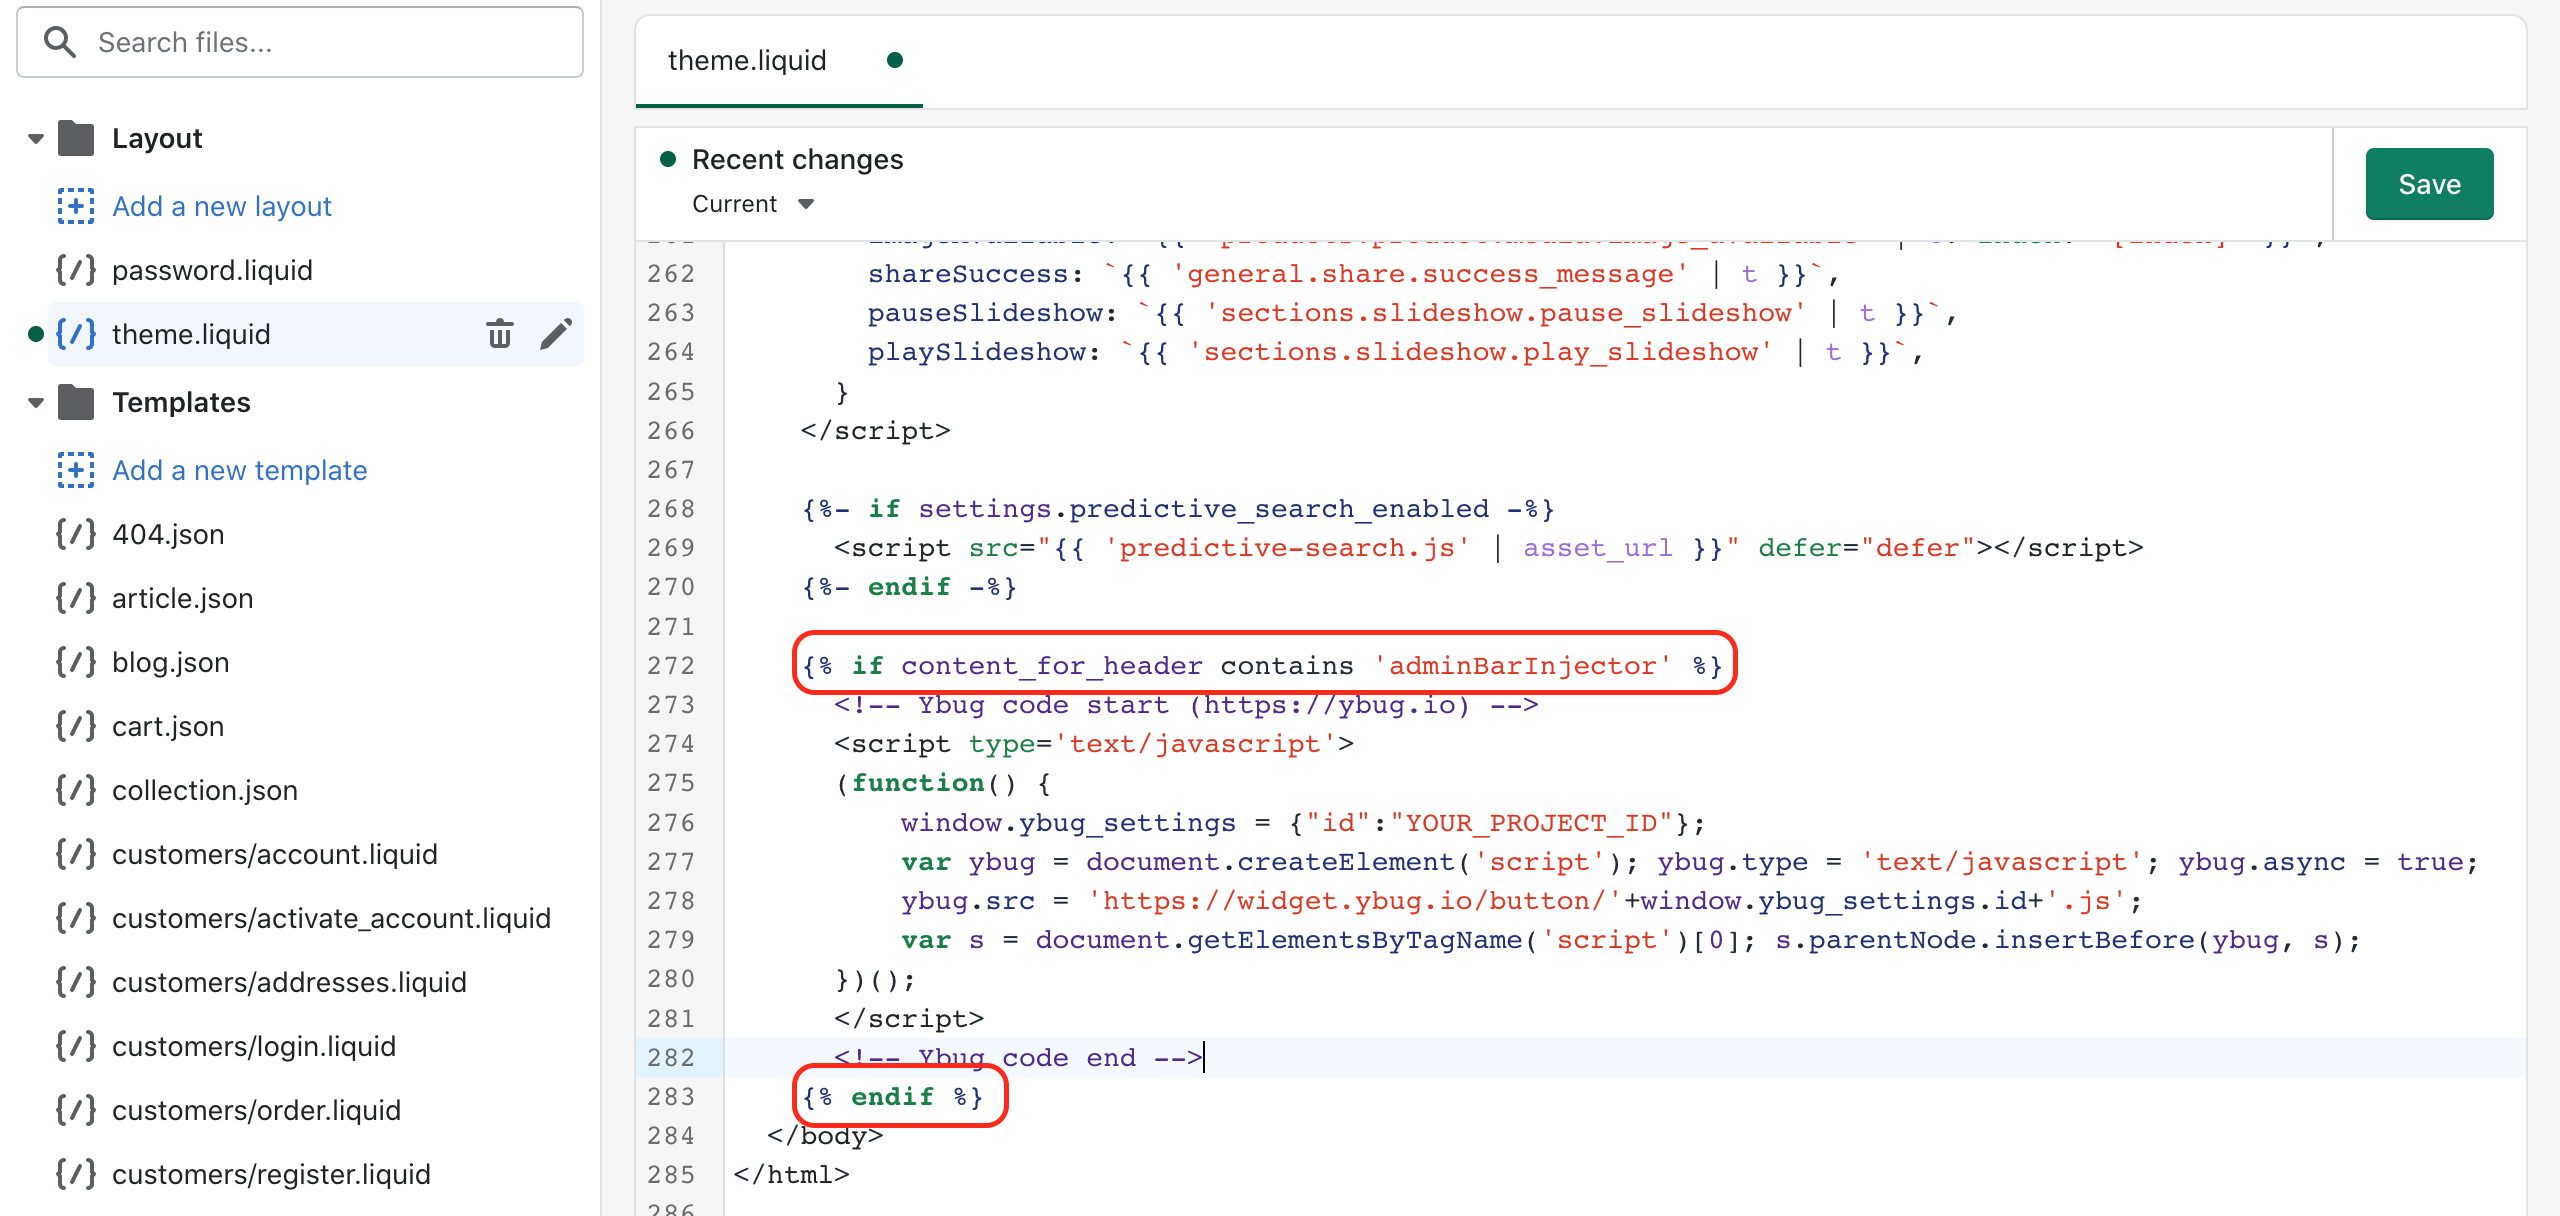Click the customers/order.liquid file icon
The height and width of the screenshot is (1216, 2560).
(x=76, y=1110)
